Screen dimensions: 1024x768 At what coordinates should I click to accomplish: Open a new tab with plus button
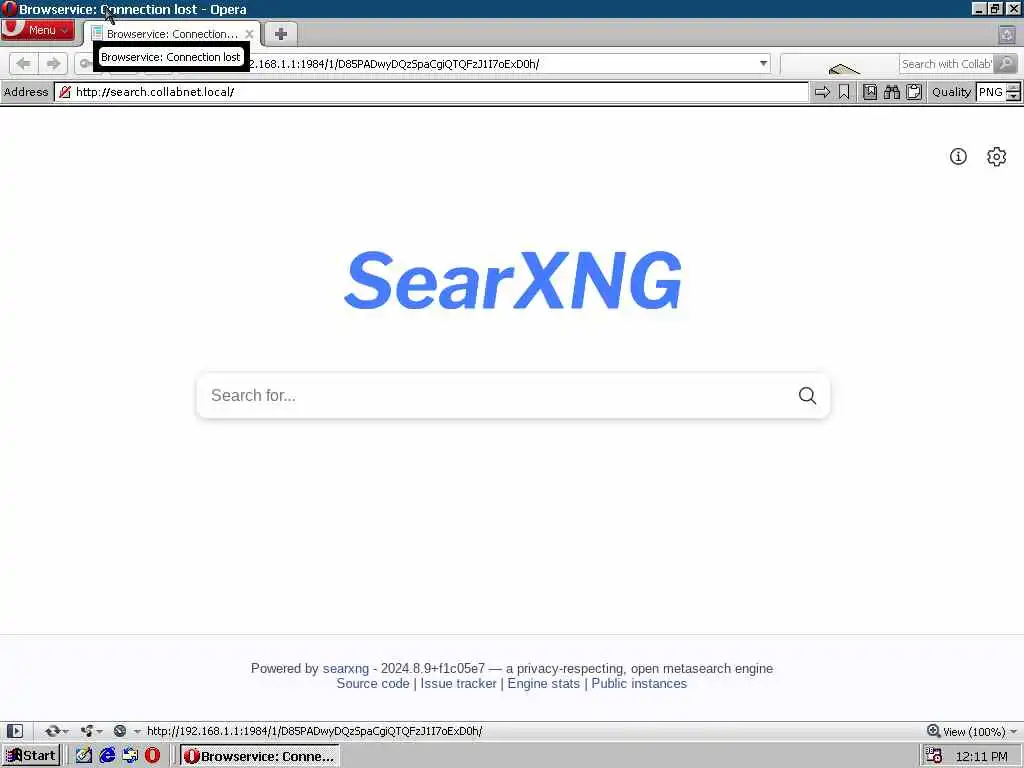281,34
